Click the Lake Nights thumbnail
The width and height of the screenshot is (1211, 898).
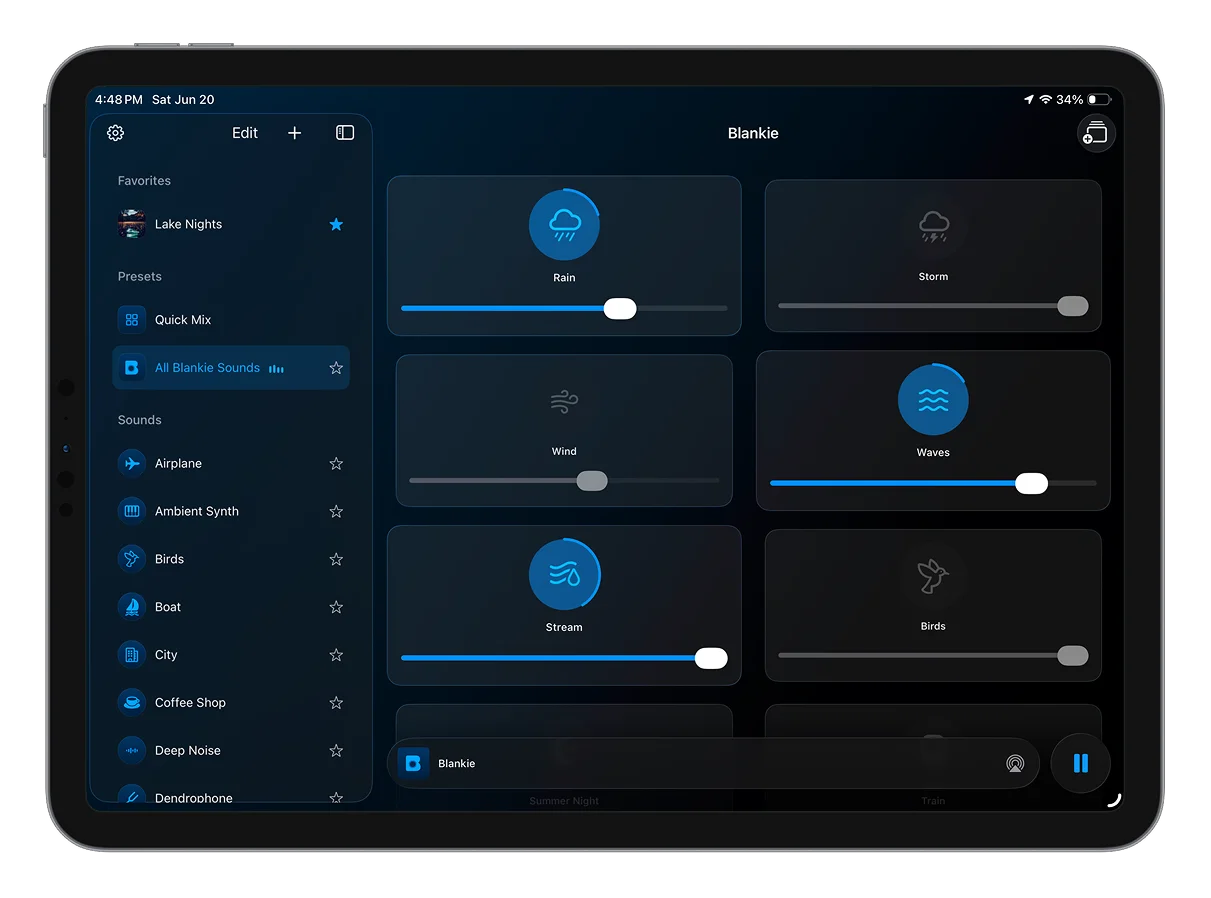click(x=131, y=224)
